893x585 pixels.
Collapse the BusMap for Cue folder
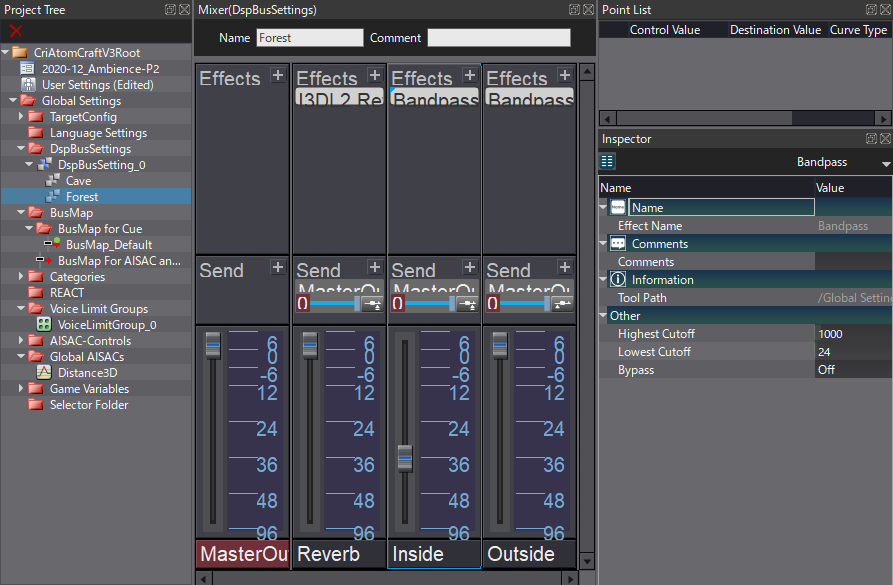(29, 228)
